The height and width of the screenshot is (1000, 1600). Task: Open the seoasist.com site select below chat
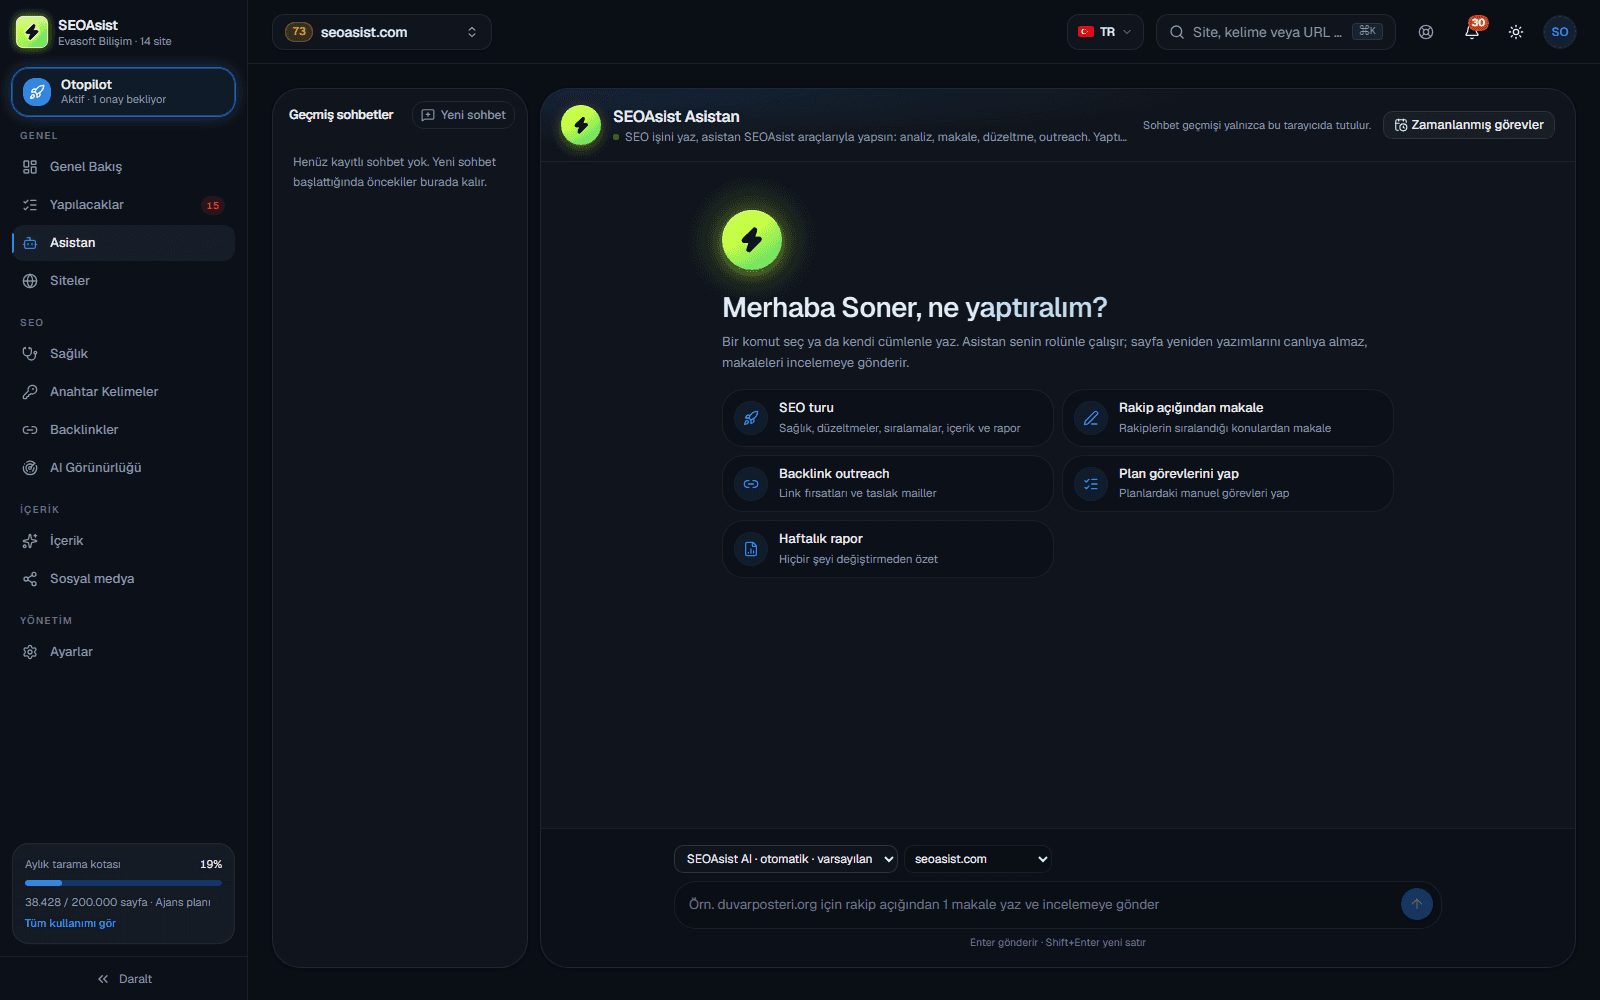pyautogui.click(x=978, y=859)
